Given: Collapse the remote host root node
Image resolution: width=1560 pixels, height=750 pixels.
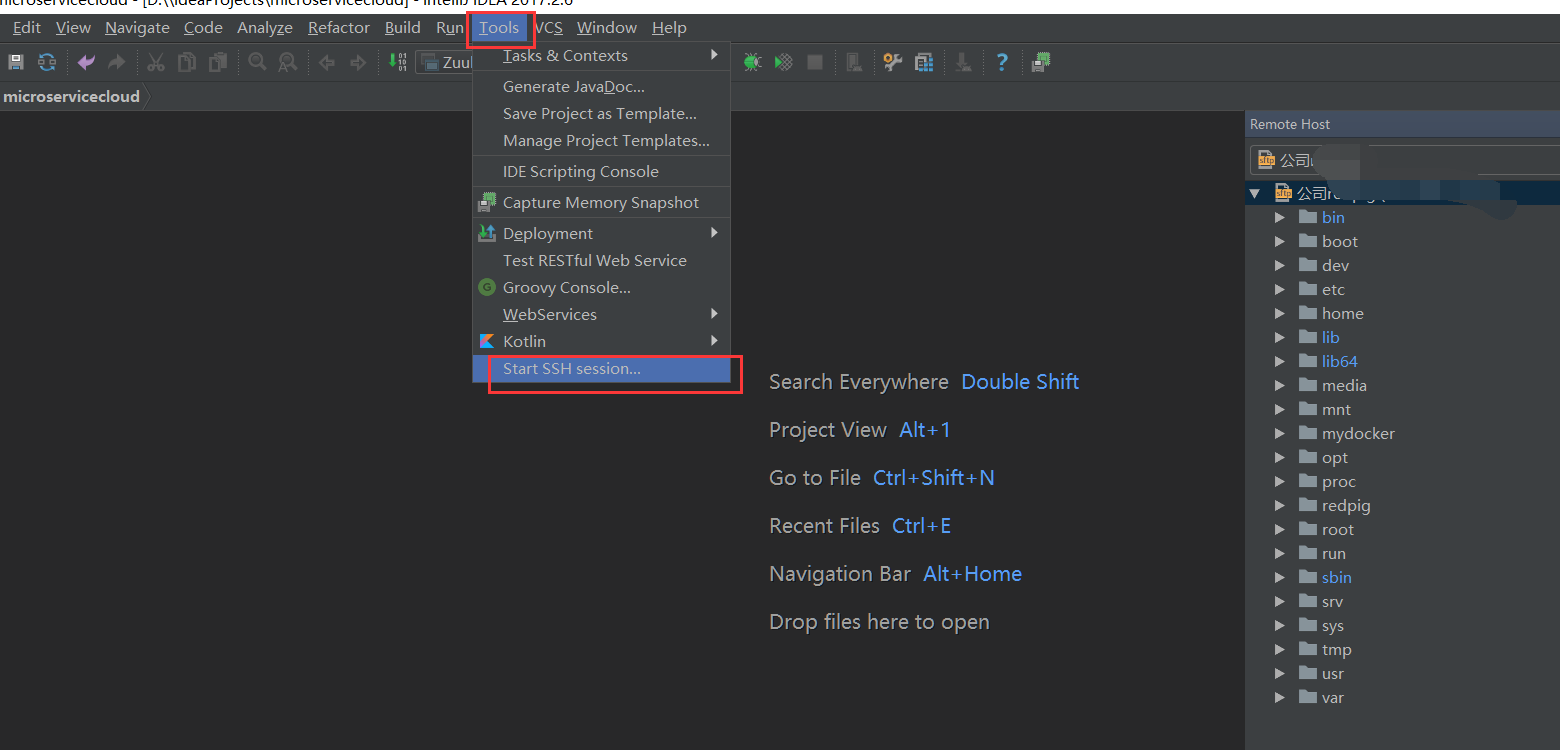Looking at the screenshot, I should point(1255,193).
